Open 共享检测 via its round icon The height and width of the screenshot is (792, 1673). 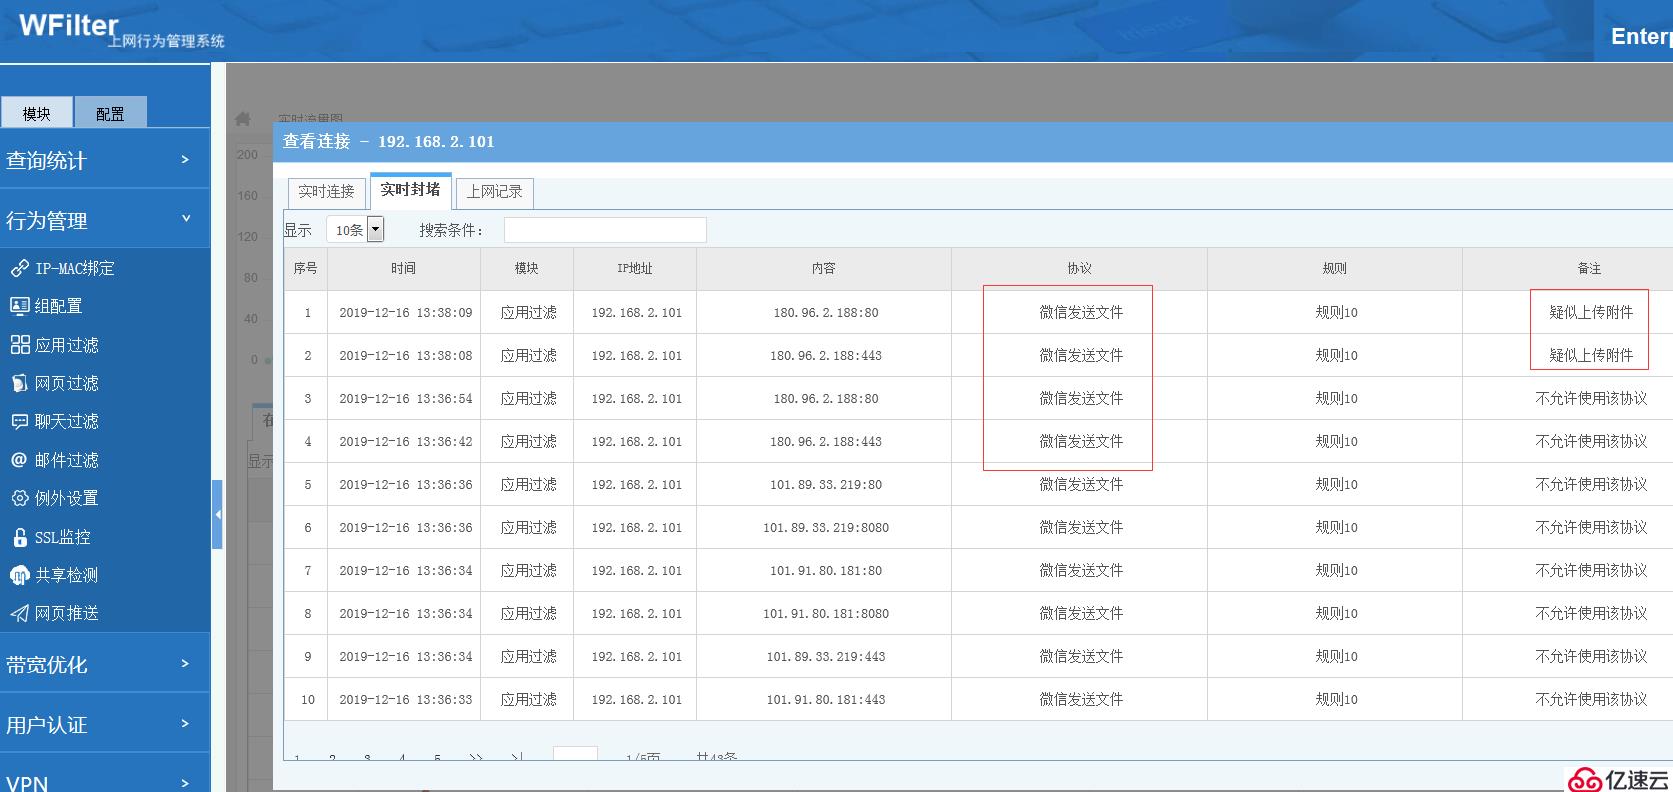[x=19, y=575]
